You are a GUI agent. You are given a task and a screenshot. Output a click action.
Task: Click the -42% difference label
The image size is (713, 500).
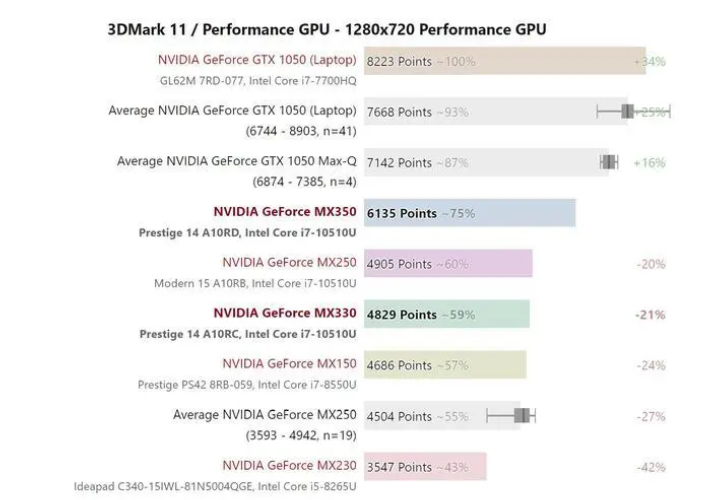(650, 465)
